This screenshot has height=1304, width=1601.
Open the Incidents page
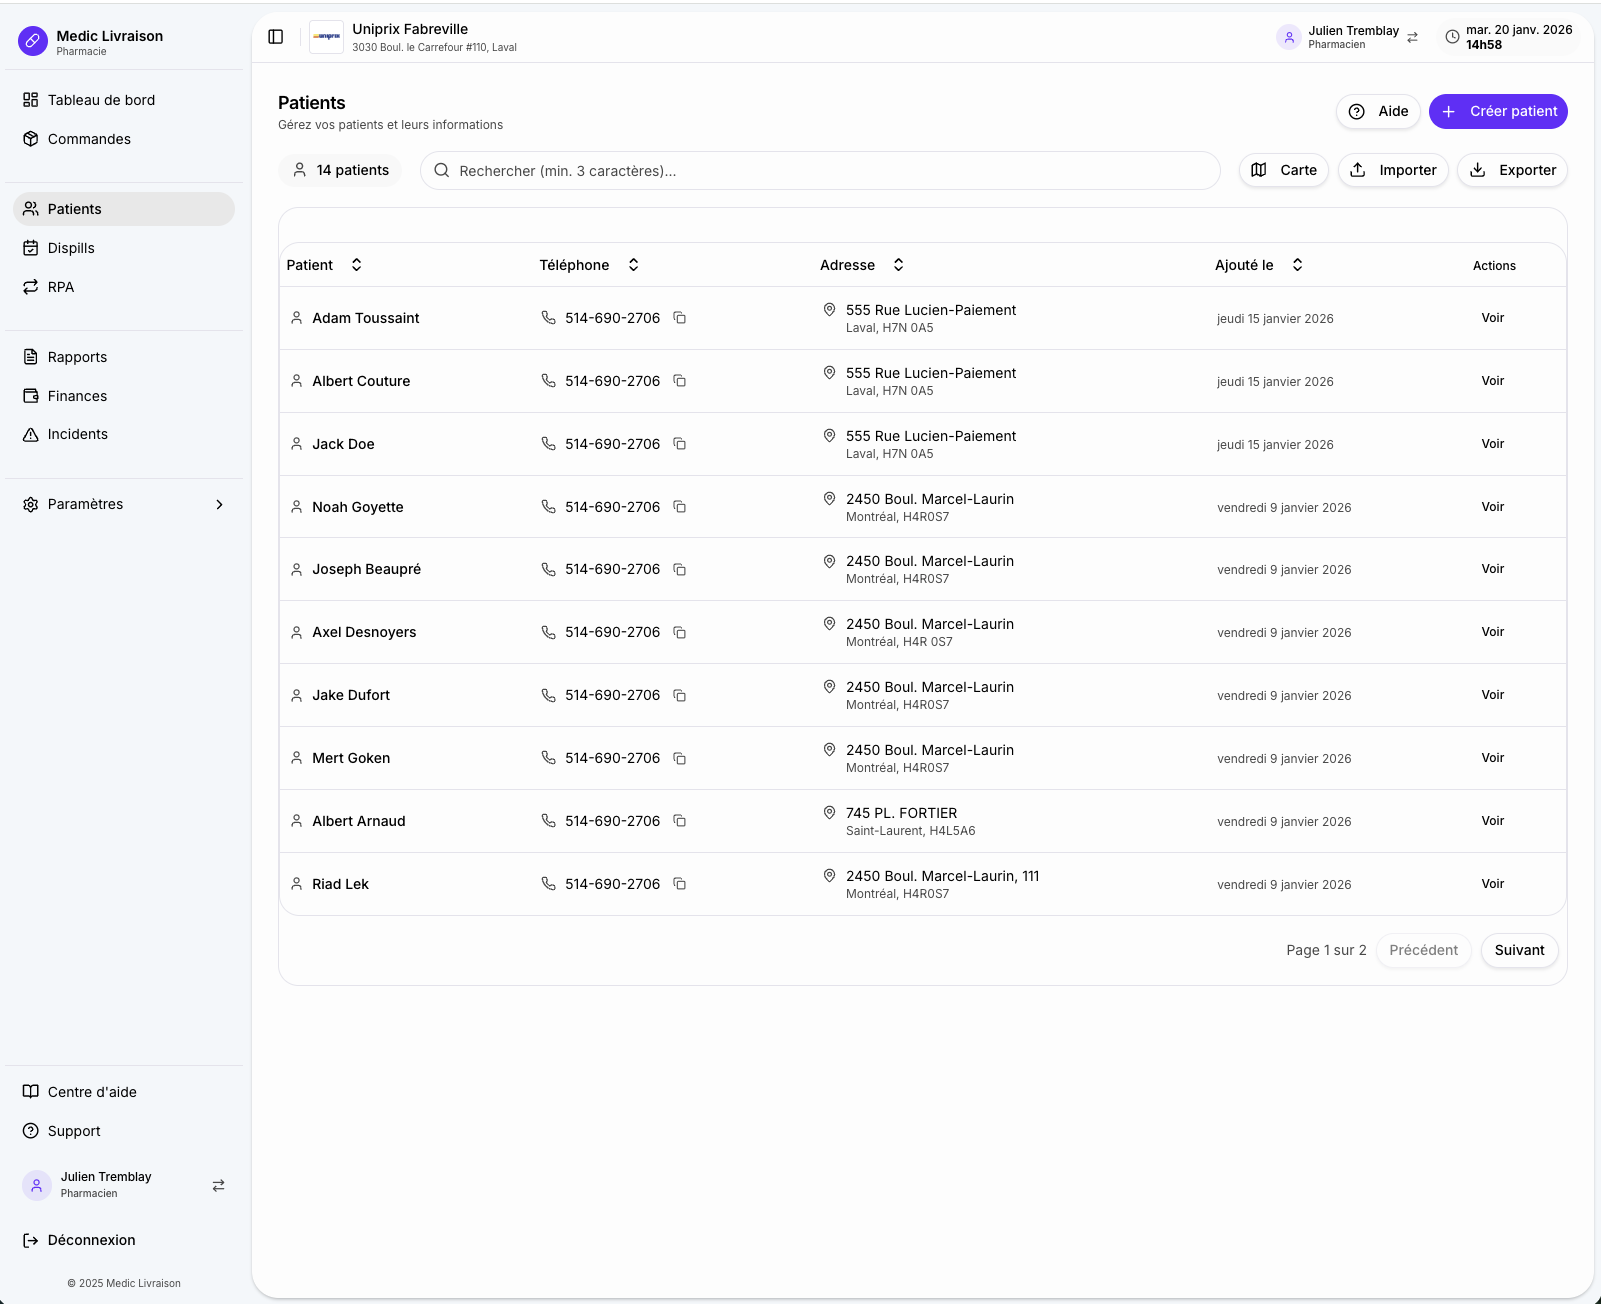(x=77, y=434)
